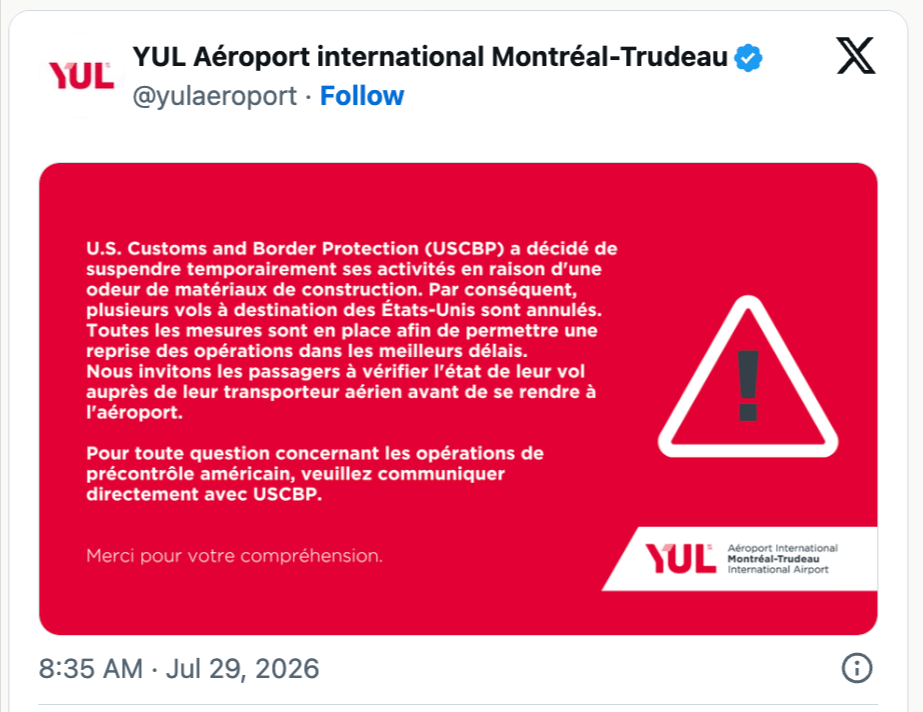Click the Jul 29, 2026 date
The width and height of the screenshot is (923, 712).
click(242, 668)
